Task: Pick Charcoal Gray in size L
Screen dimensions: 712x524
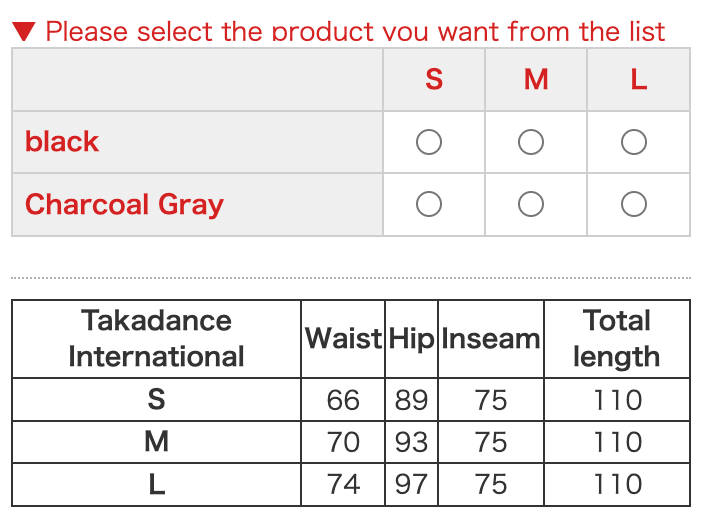Action: 633,205
